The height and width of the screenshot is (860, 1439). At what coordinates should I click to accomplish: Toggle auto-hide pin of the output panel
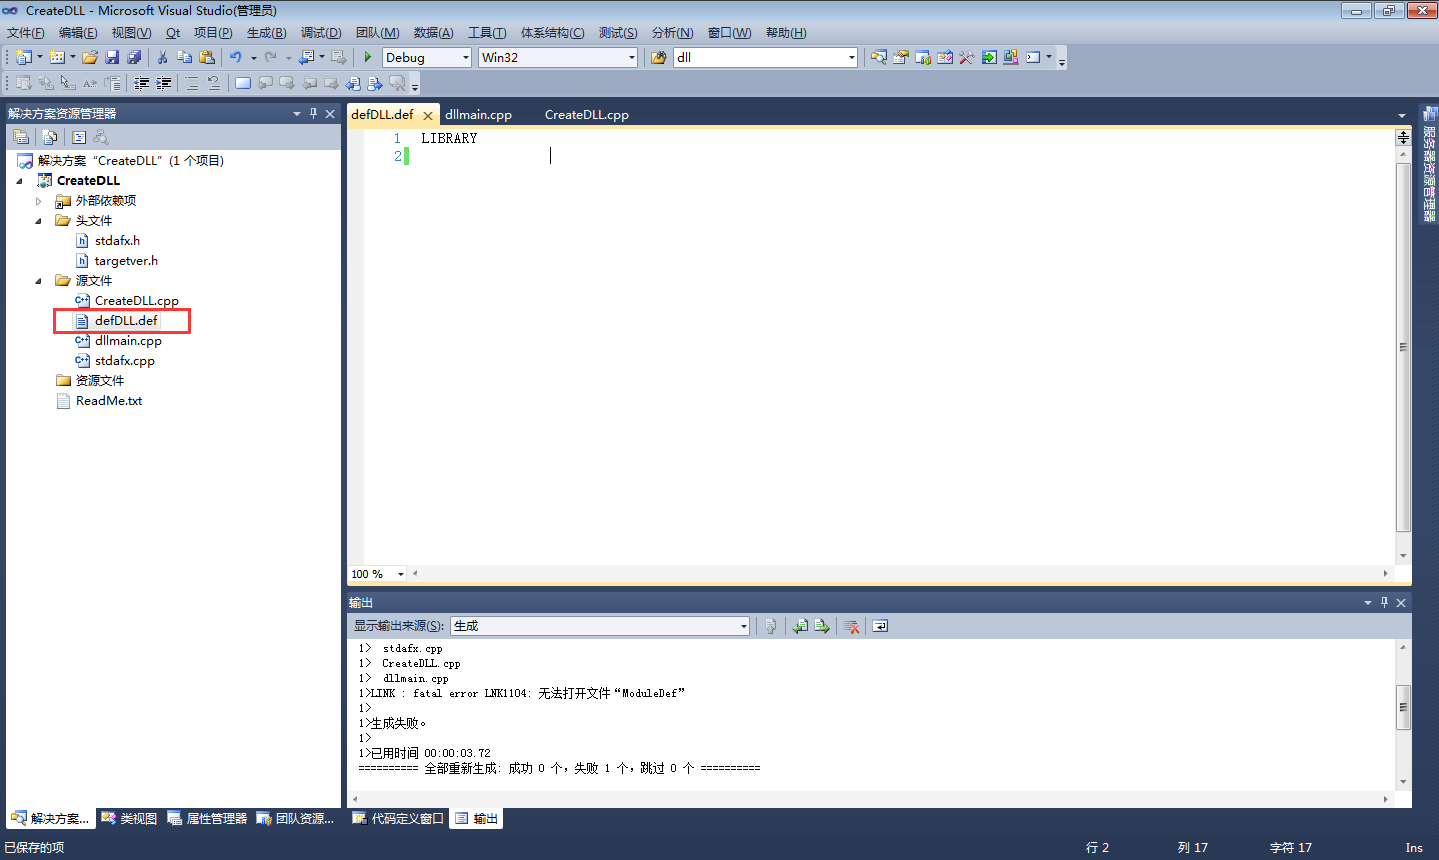click(1384, 602)
